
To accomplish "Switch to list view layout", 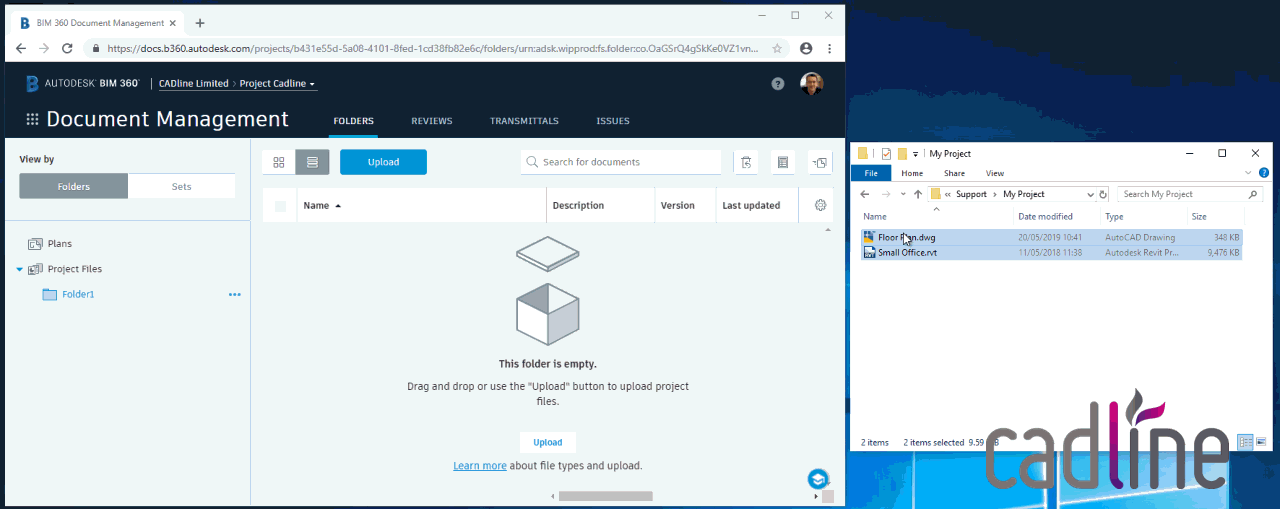I will (312, 162).
